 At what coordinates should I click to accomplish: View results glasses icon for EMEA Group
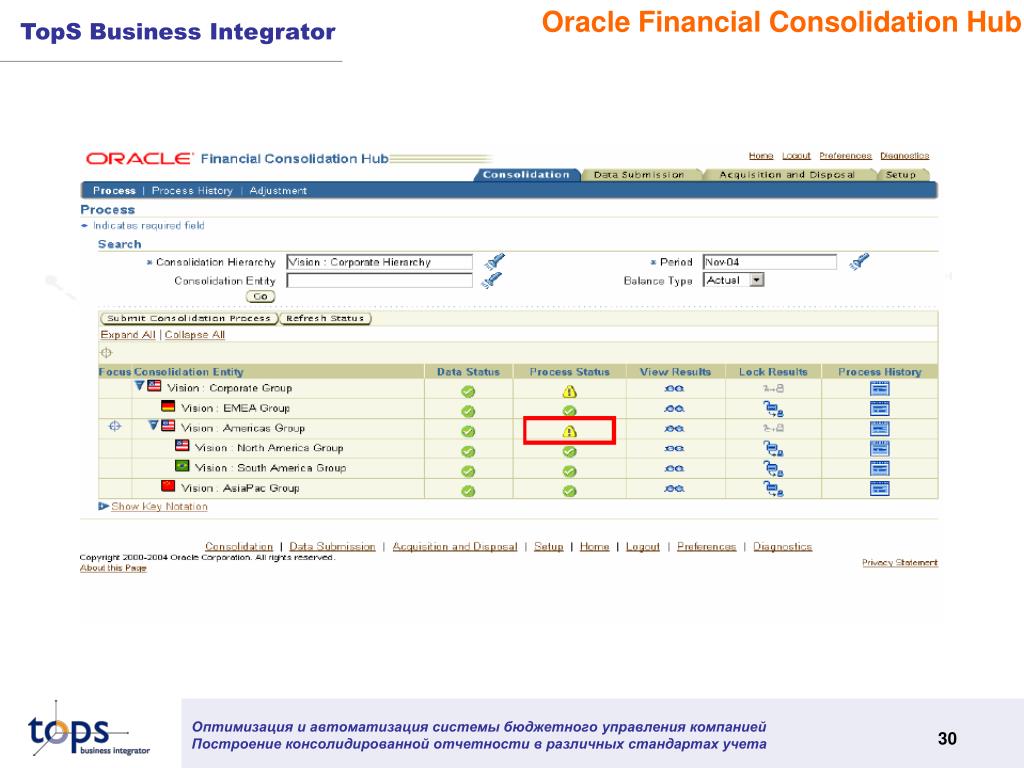tap(674, 409)
